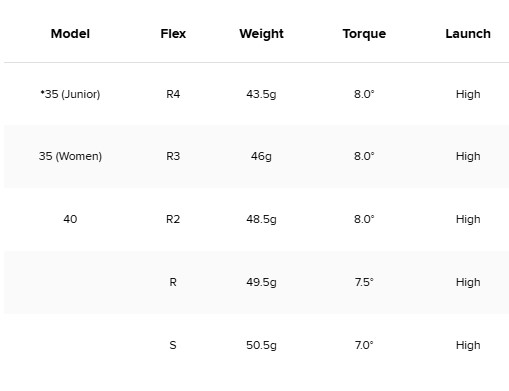Click the Model column header
The height and width of the screenshot is (391, 509).
click(x=70, y=34)
